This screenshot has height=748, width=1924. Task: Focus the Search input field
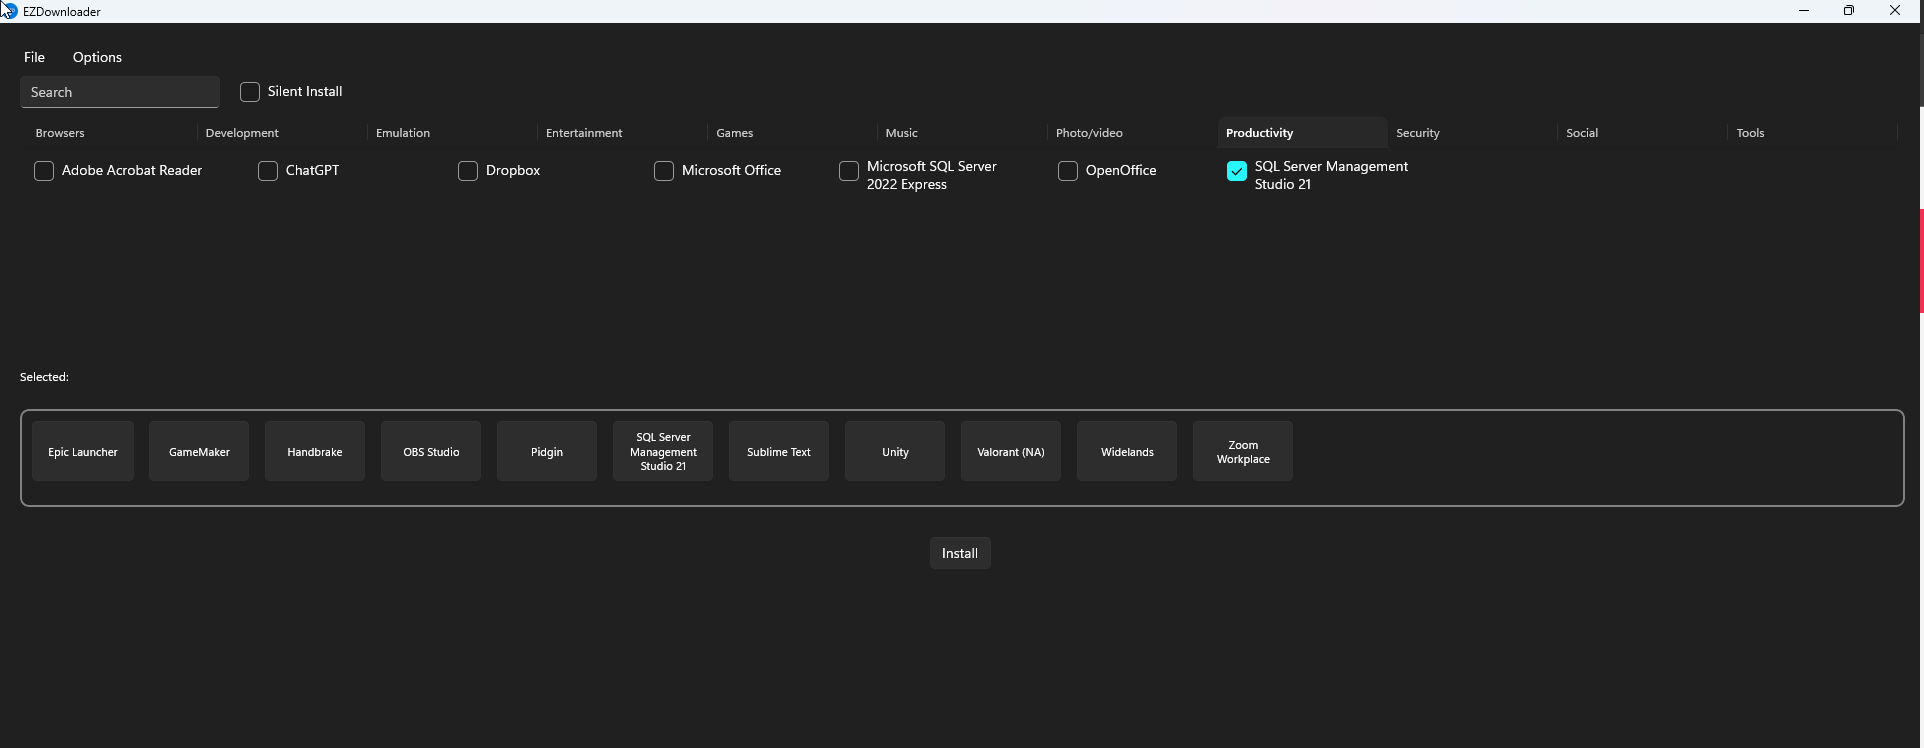(120, 92)
